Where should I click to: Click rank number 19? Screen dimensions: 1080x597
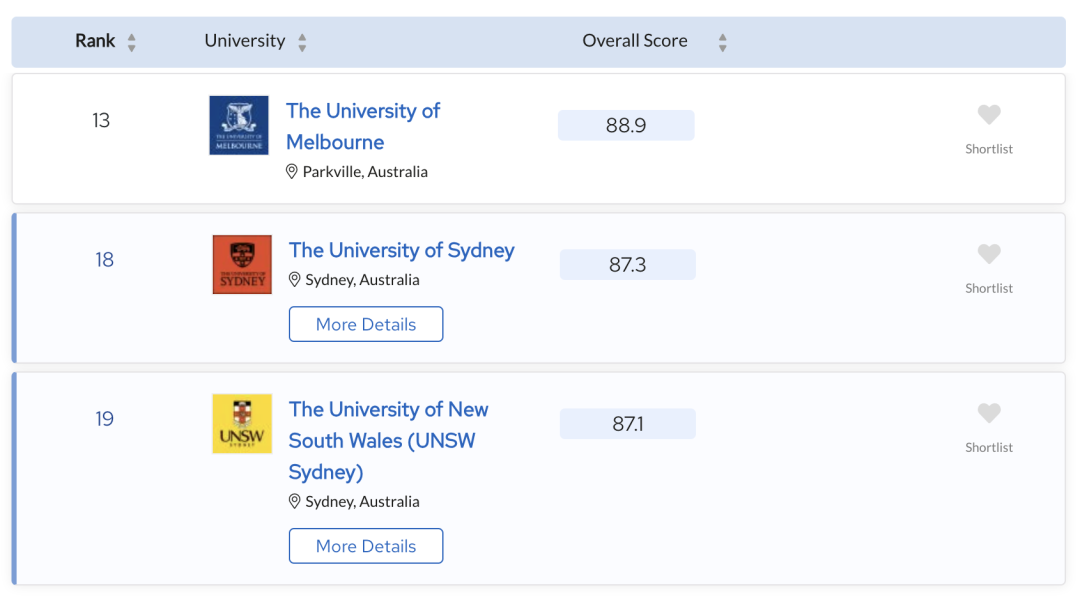[104, 419]
